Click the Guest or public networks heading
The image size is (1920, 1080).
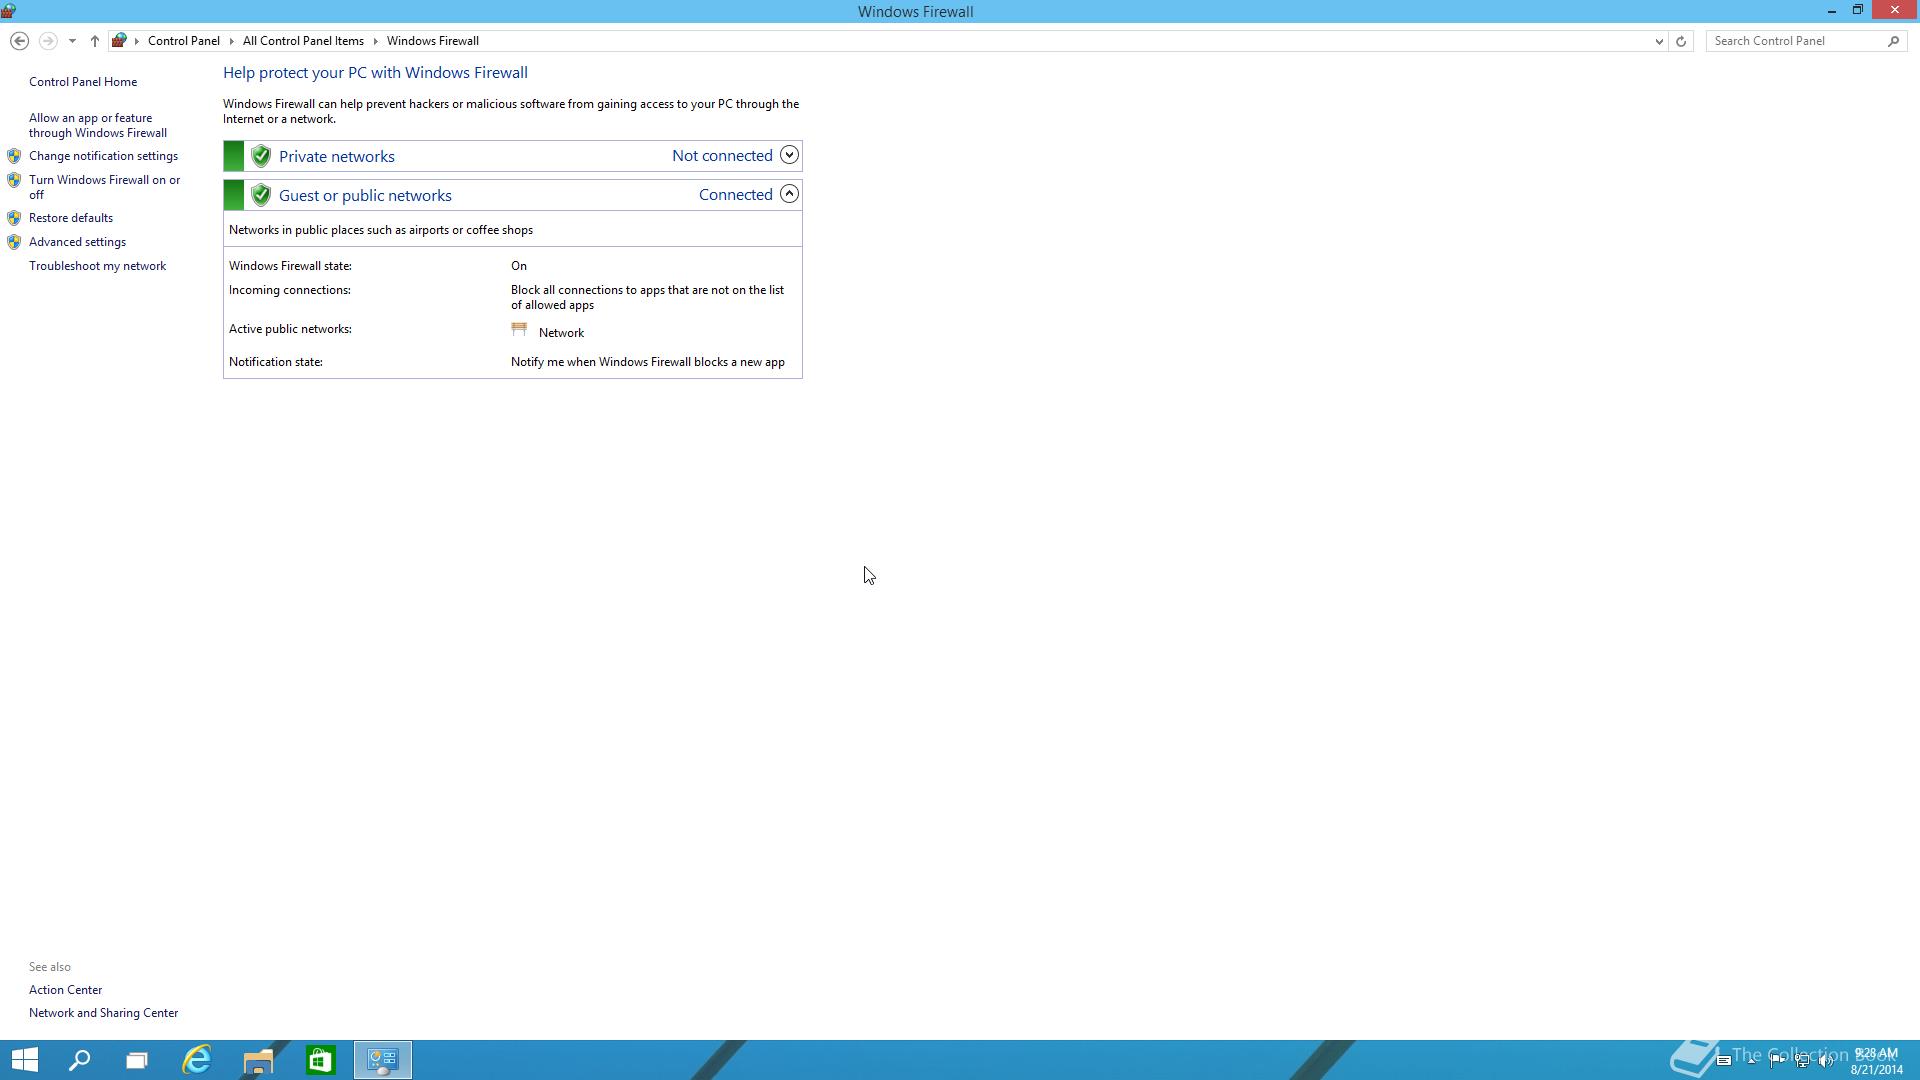coord(365,195)
